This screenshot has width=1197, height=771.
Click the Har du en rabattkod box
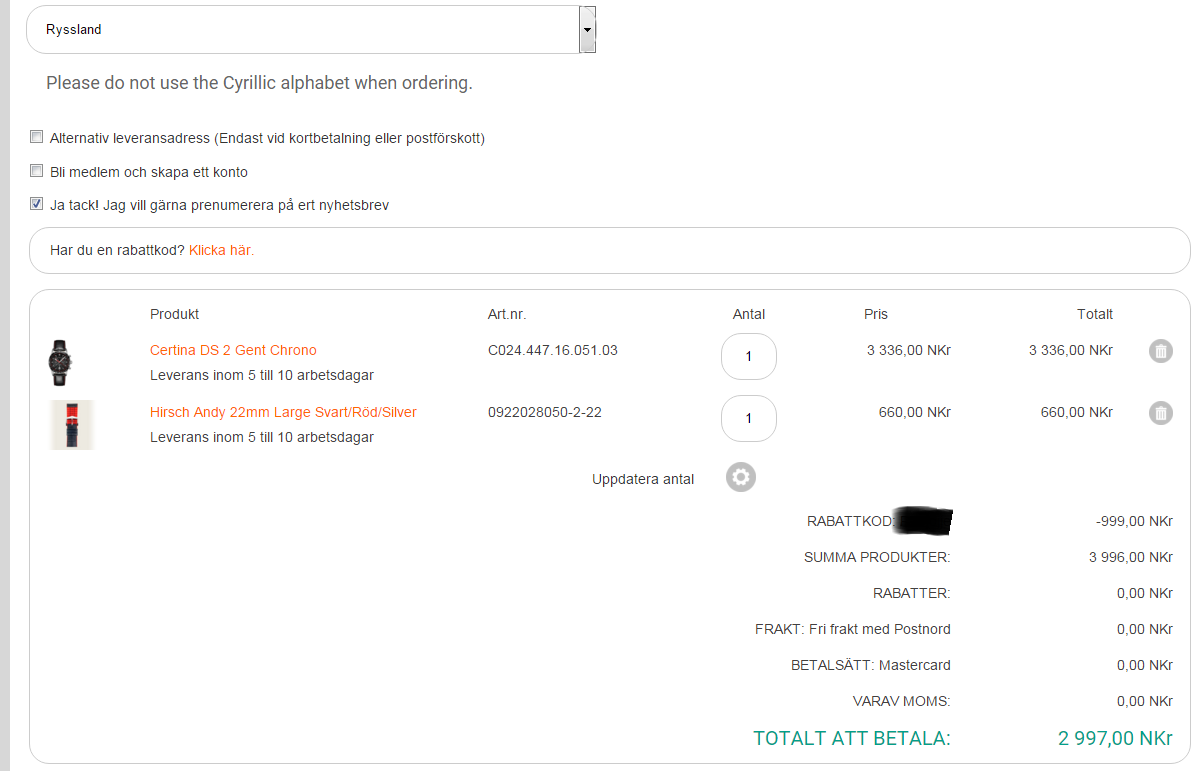pyautogui.click(x=700, y=250)
